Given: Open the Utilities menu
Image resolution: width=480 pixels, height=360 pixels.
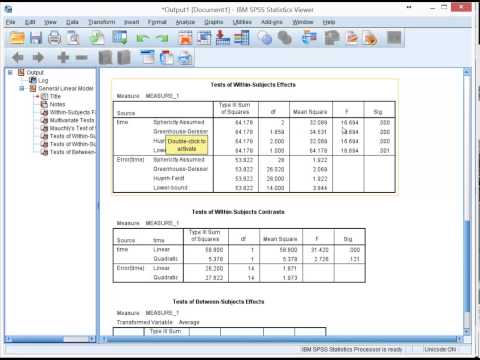Looking at the screenshot, I should pyautogui.click(x=242, y=22).
